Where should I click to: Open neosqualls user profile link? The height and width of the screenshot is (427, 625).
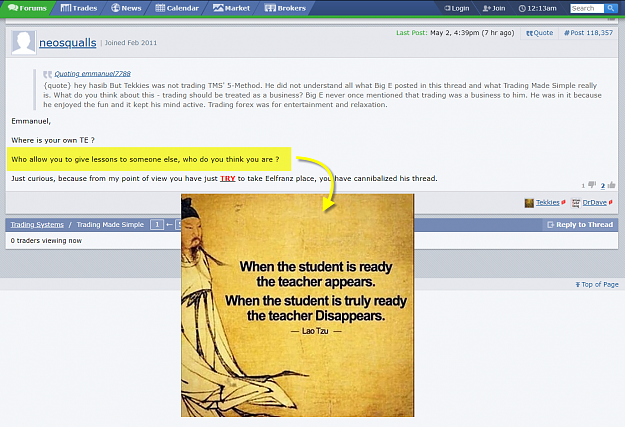68,43
